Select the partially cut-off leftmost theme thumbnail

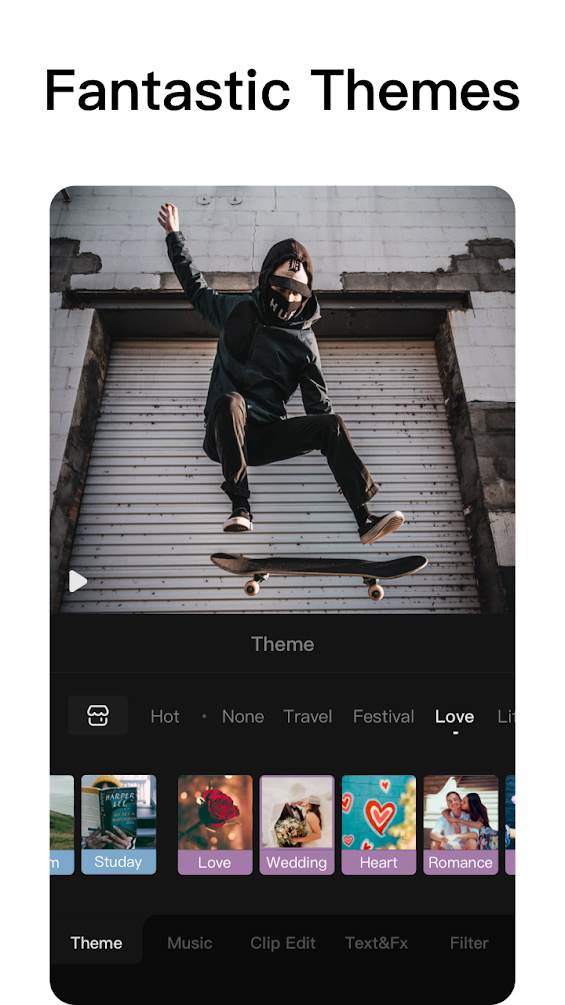click(x=62, y=824)
